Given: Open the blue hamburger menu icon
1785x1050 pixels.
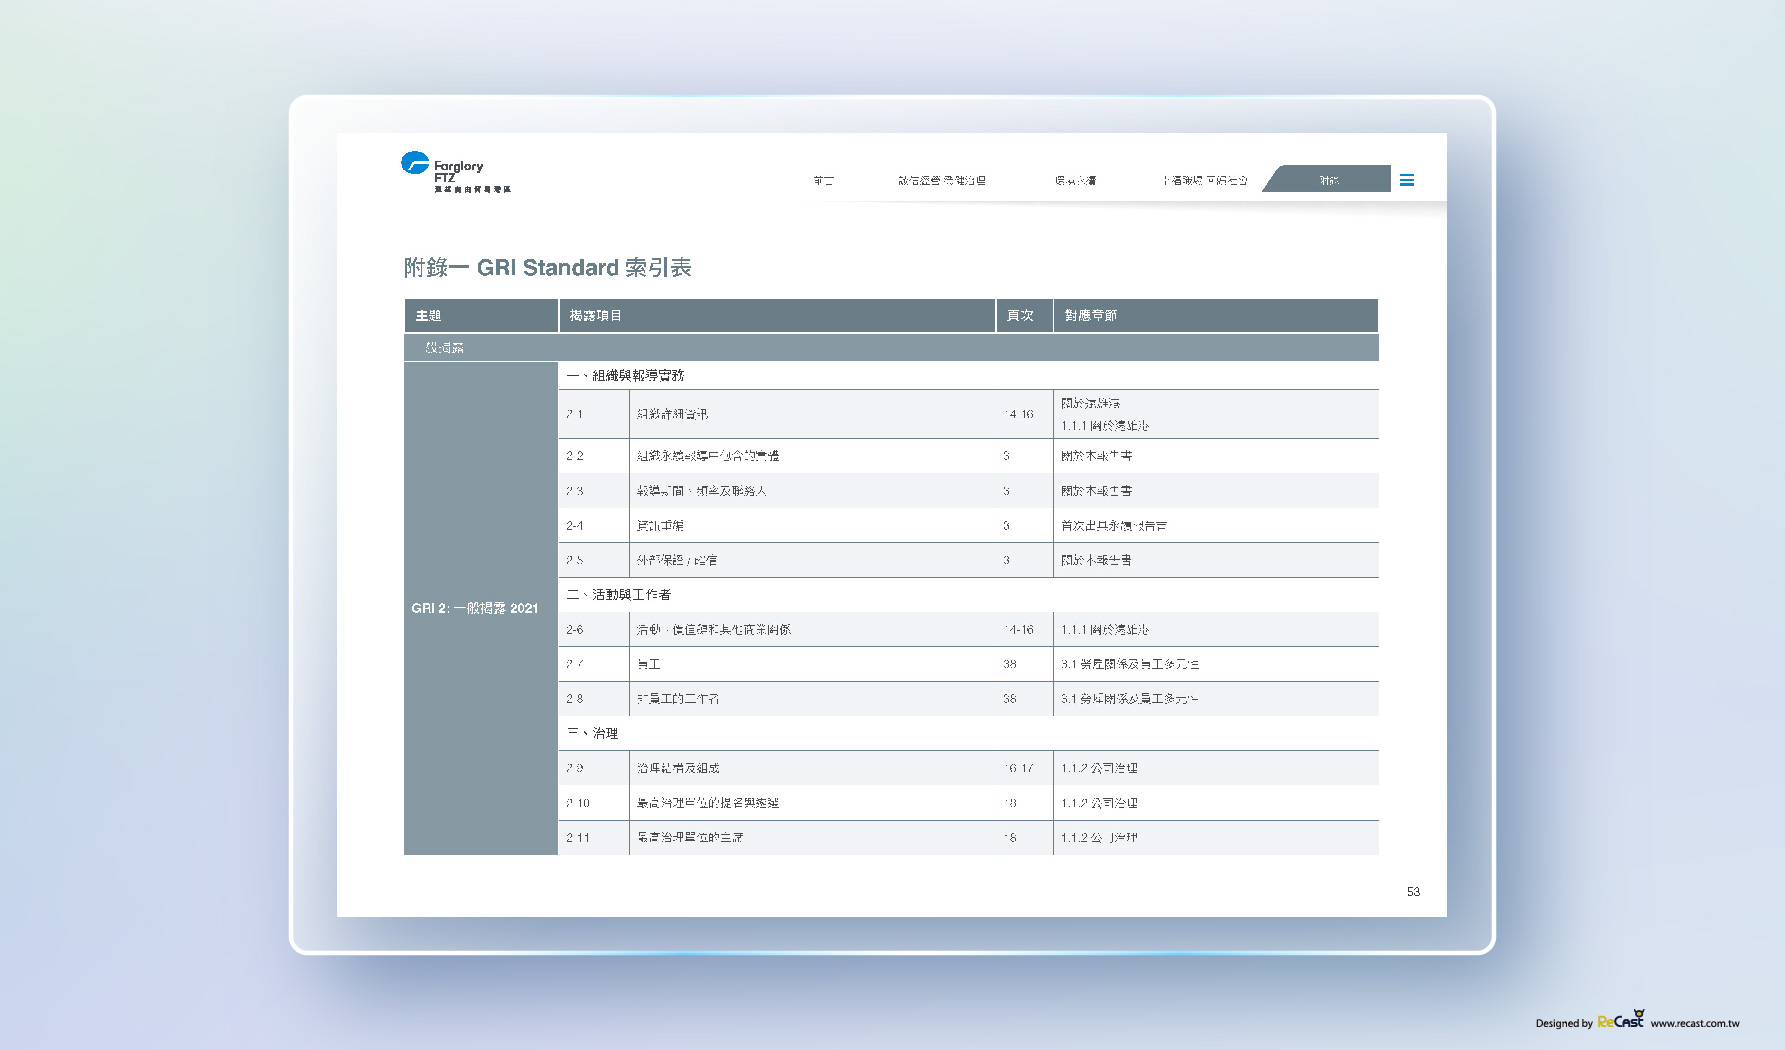Looking at the screenshot, I should point(1406,180).
